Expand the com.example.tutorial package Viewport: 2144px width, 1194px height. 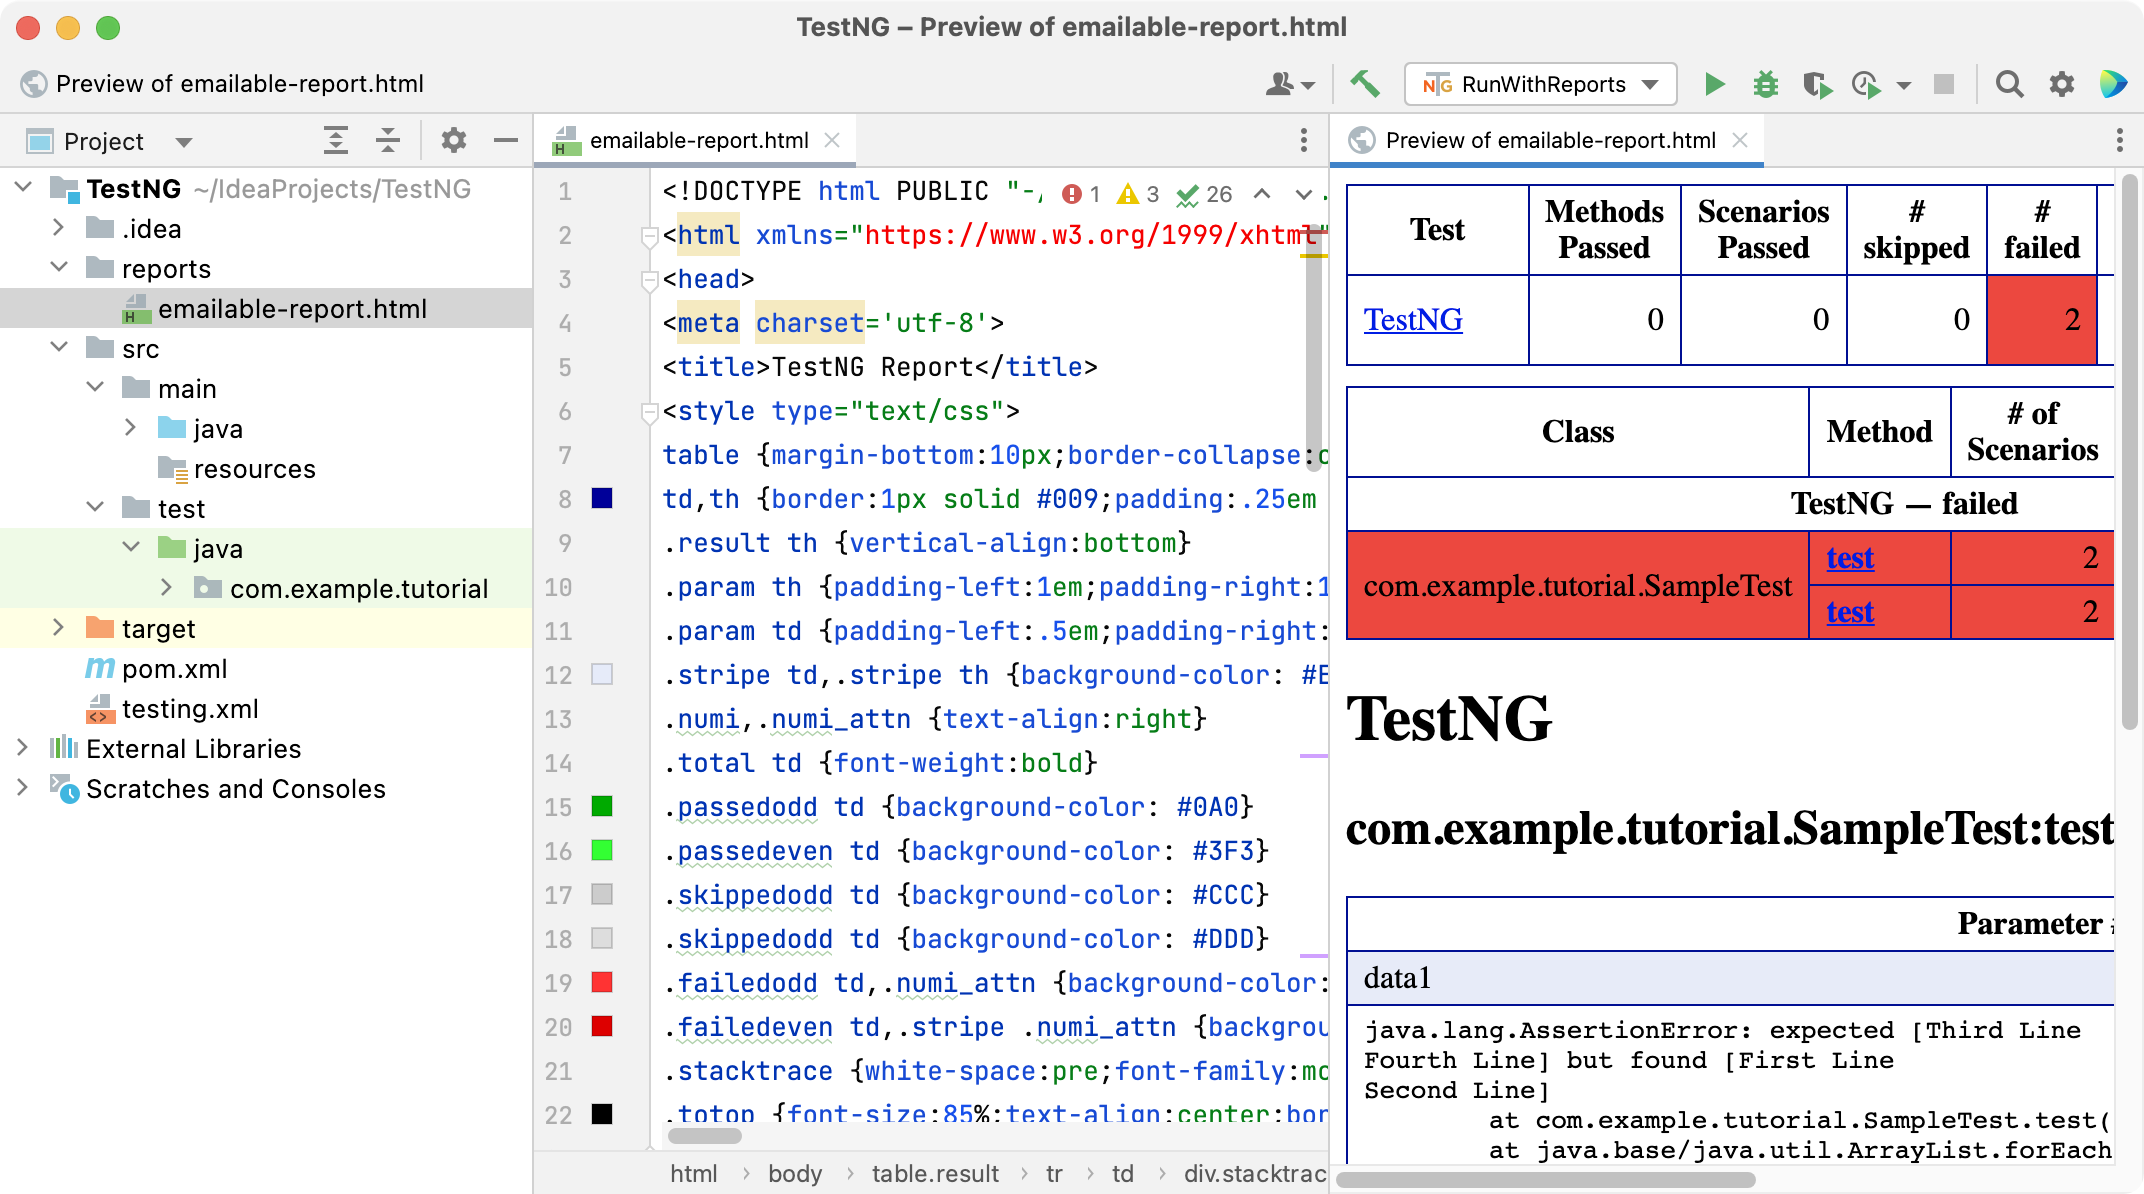[x=166, y=588]
